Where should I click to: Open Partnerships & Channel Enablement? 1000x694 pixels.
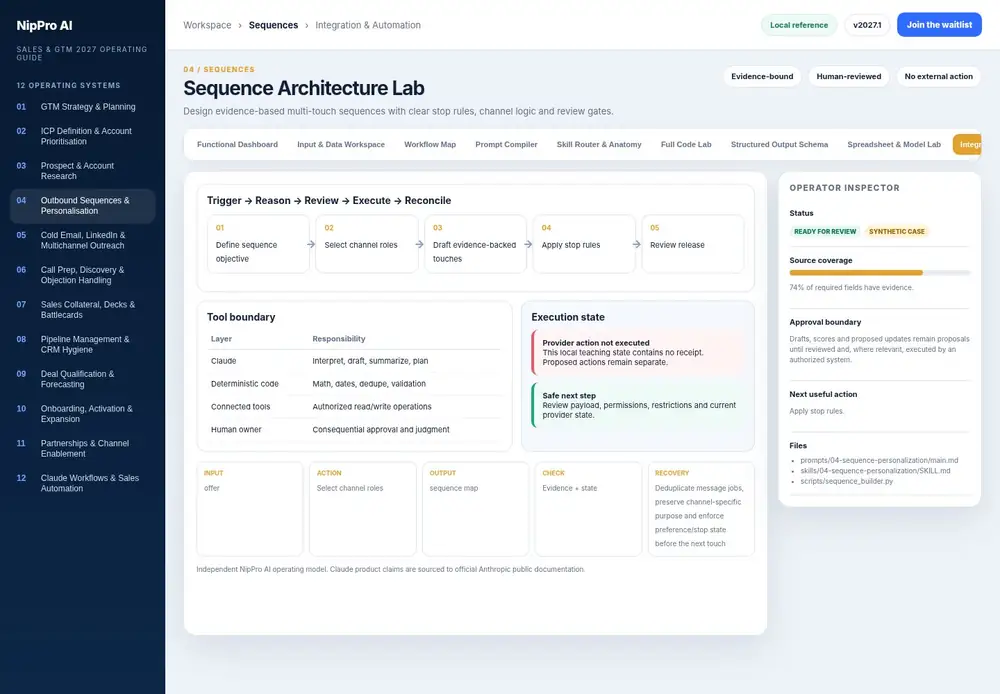82,448
